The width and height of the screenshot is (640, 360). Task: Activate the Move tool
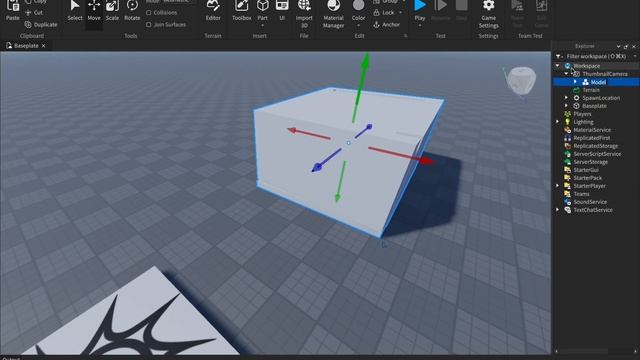pyautogui.click(x=94, y=11)
